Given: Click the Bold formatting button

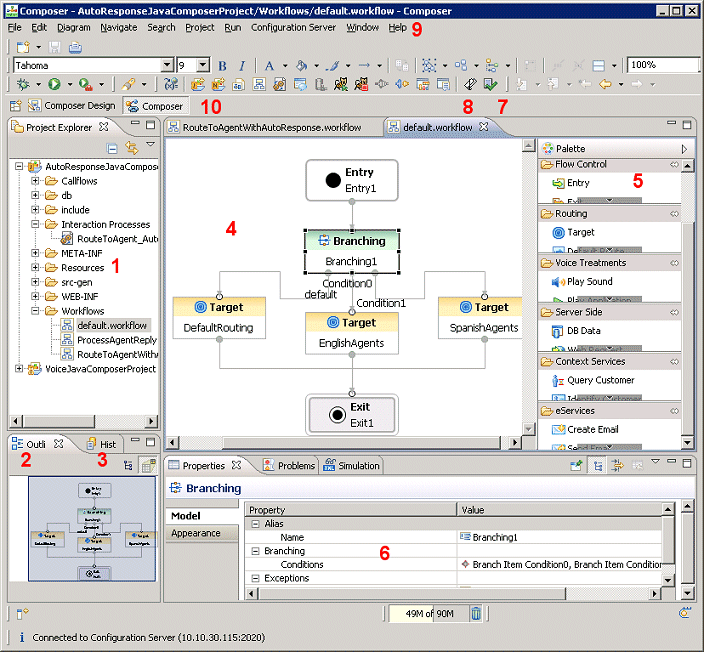Looking at the screenshot, I should pyautogui.click(x=222, y=66).
